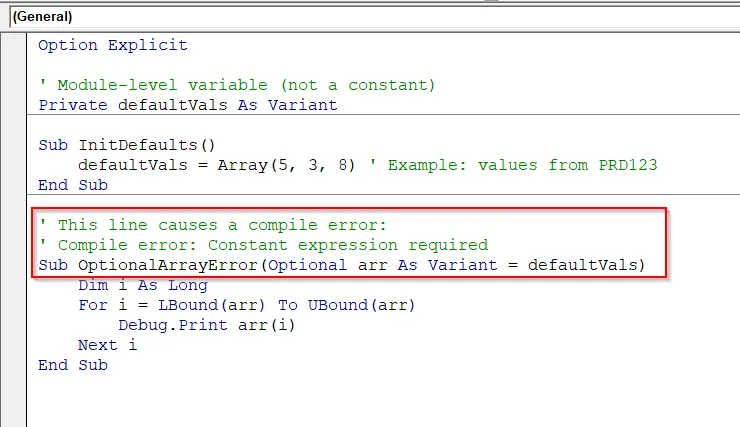Click the 'Module-level variable (not a constant)' comment
This screenshot has height=427, width=740.
click(237, 85)
